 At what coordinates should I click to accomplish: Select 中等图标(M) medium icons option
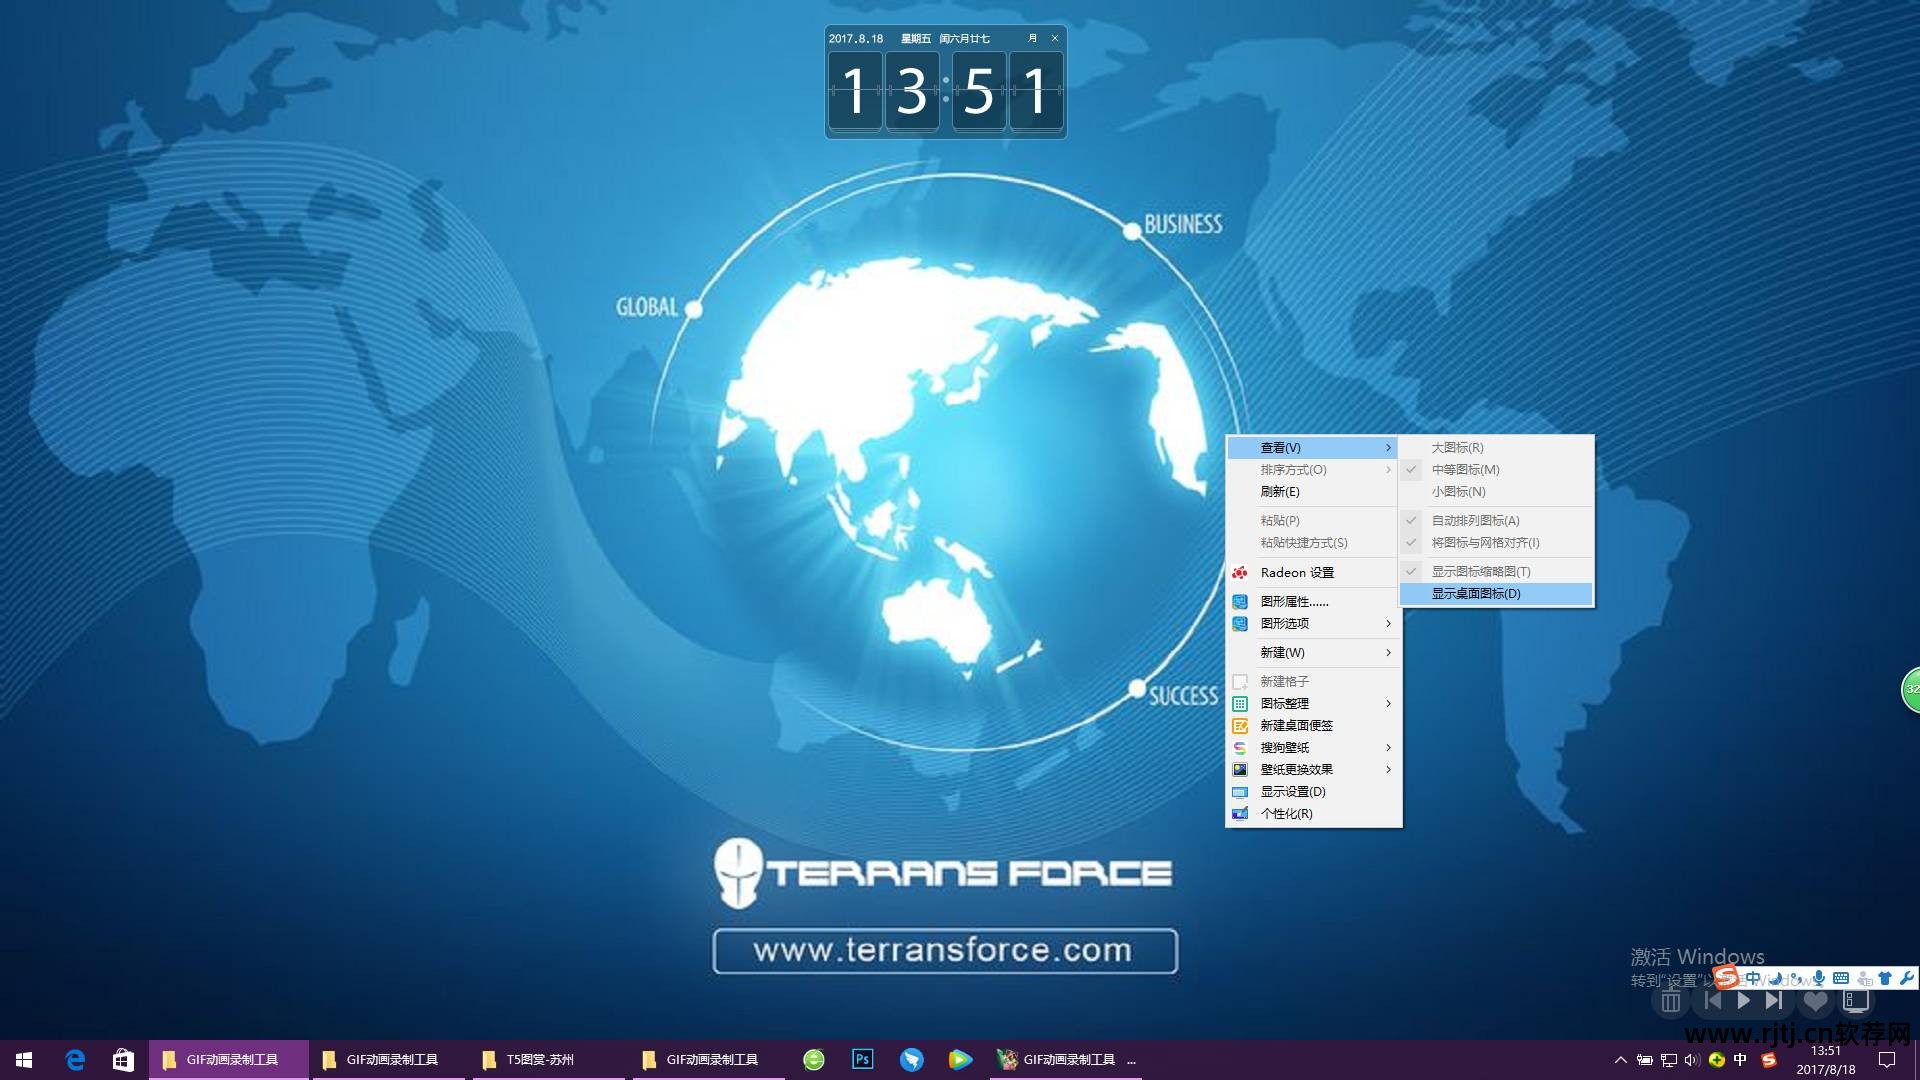(x=1496, y=469)
